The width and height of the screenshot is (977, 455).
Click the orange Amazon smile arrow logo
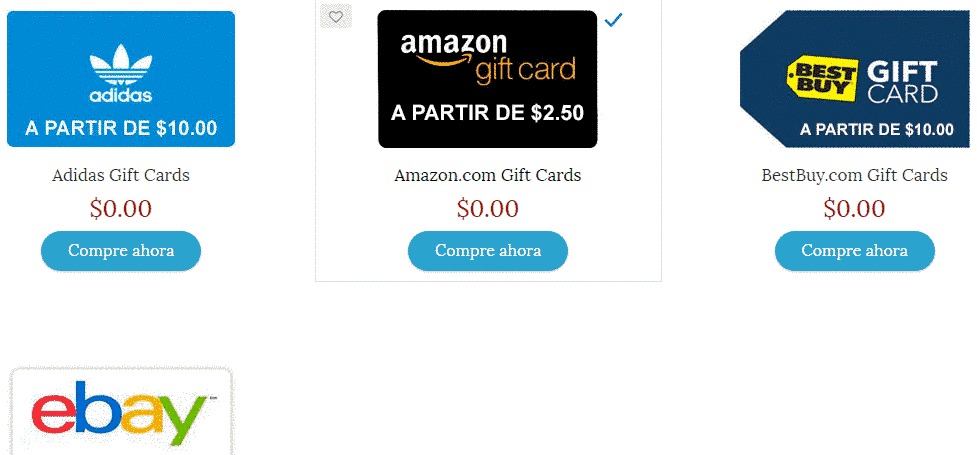(x=439, y=60)
